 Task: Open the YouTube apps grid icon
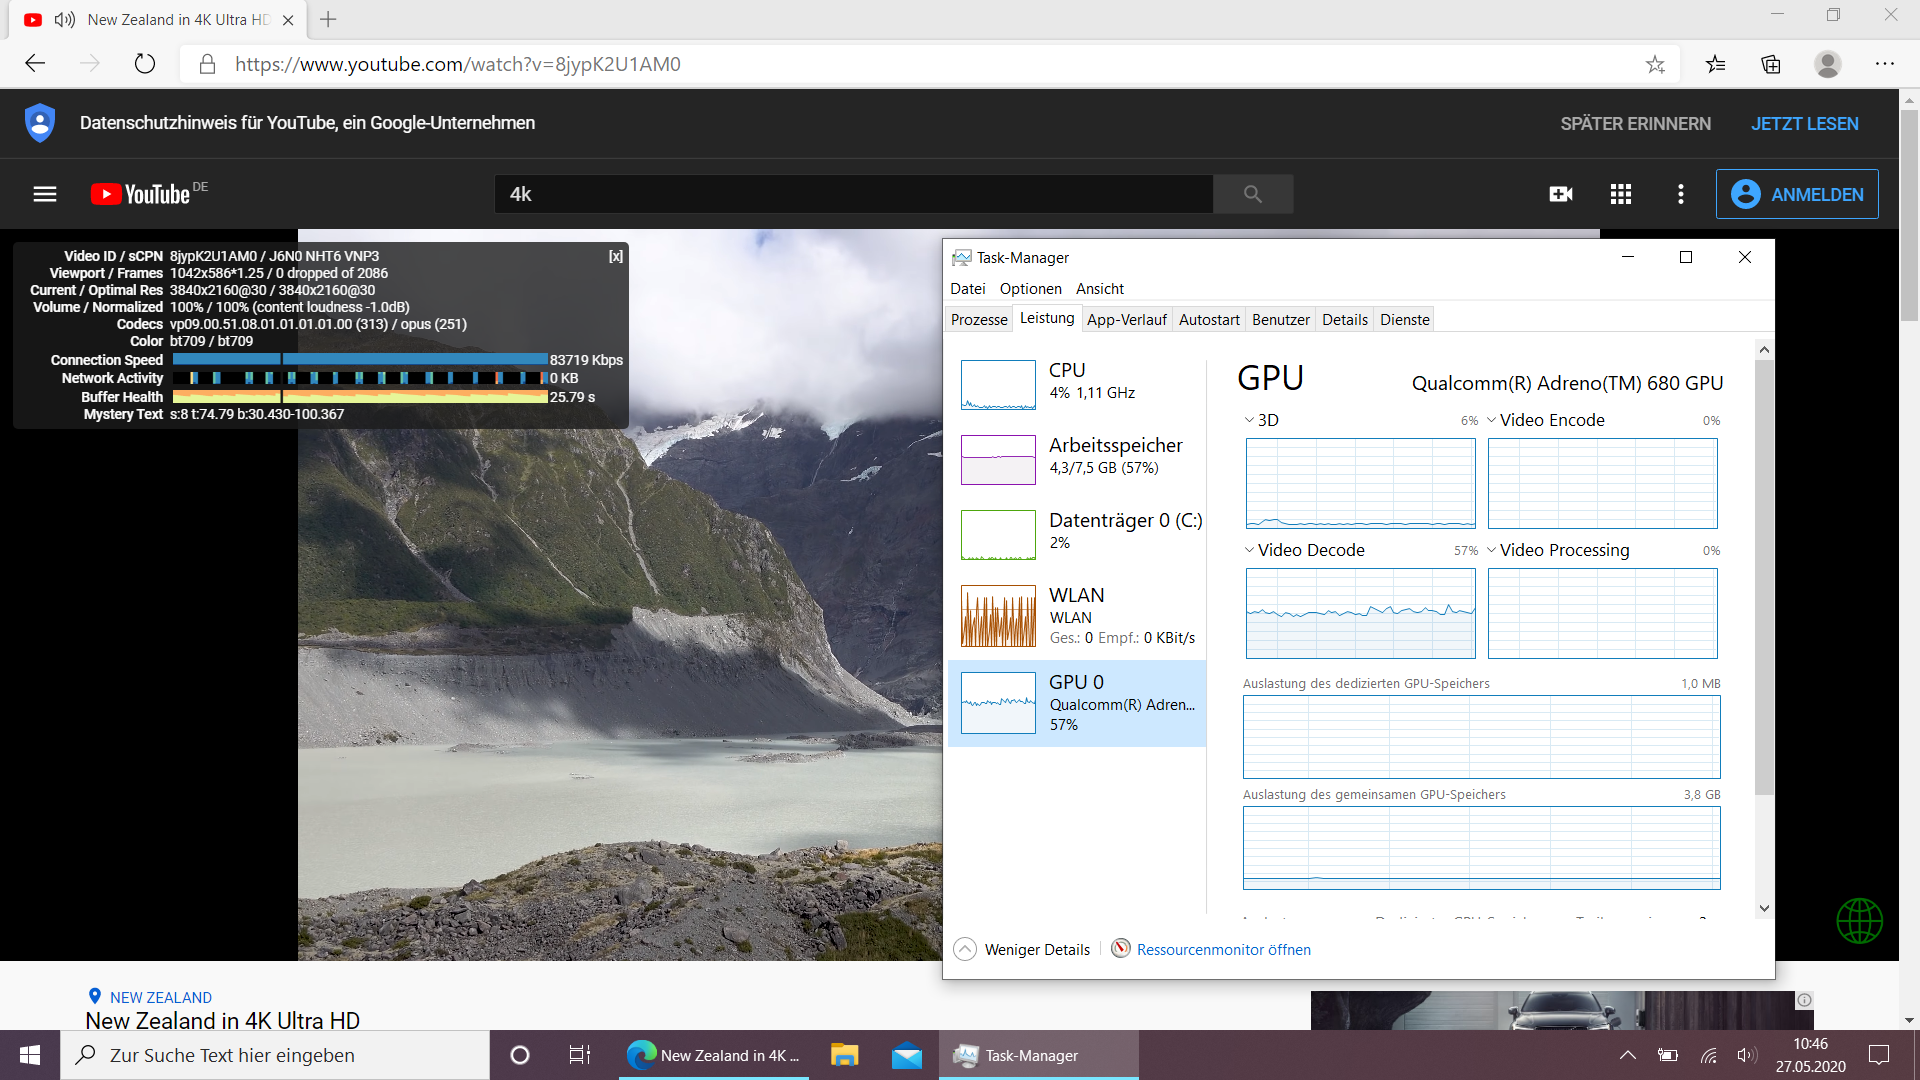pos(1621,194)
